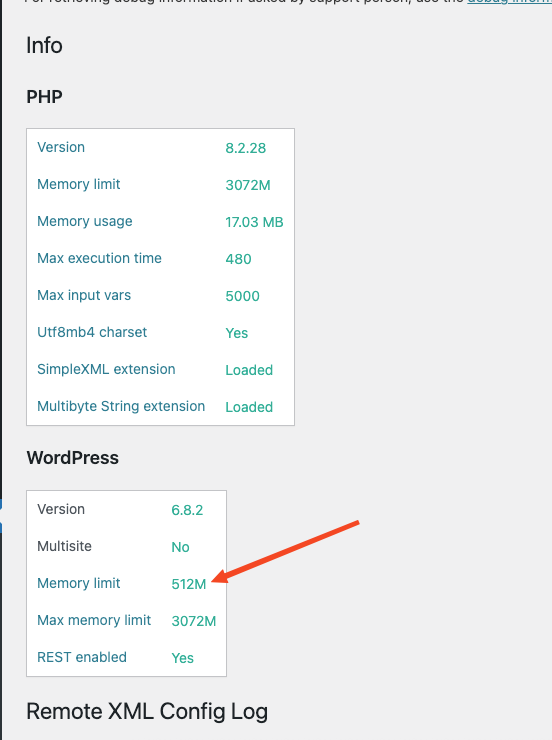The image size is (552, 740).
Task: Click the PHP section heading
Action: (44, 97)
